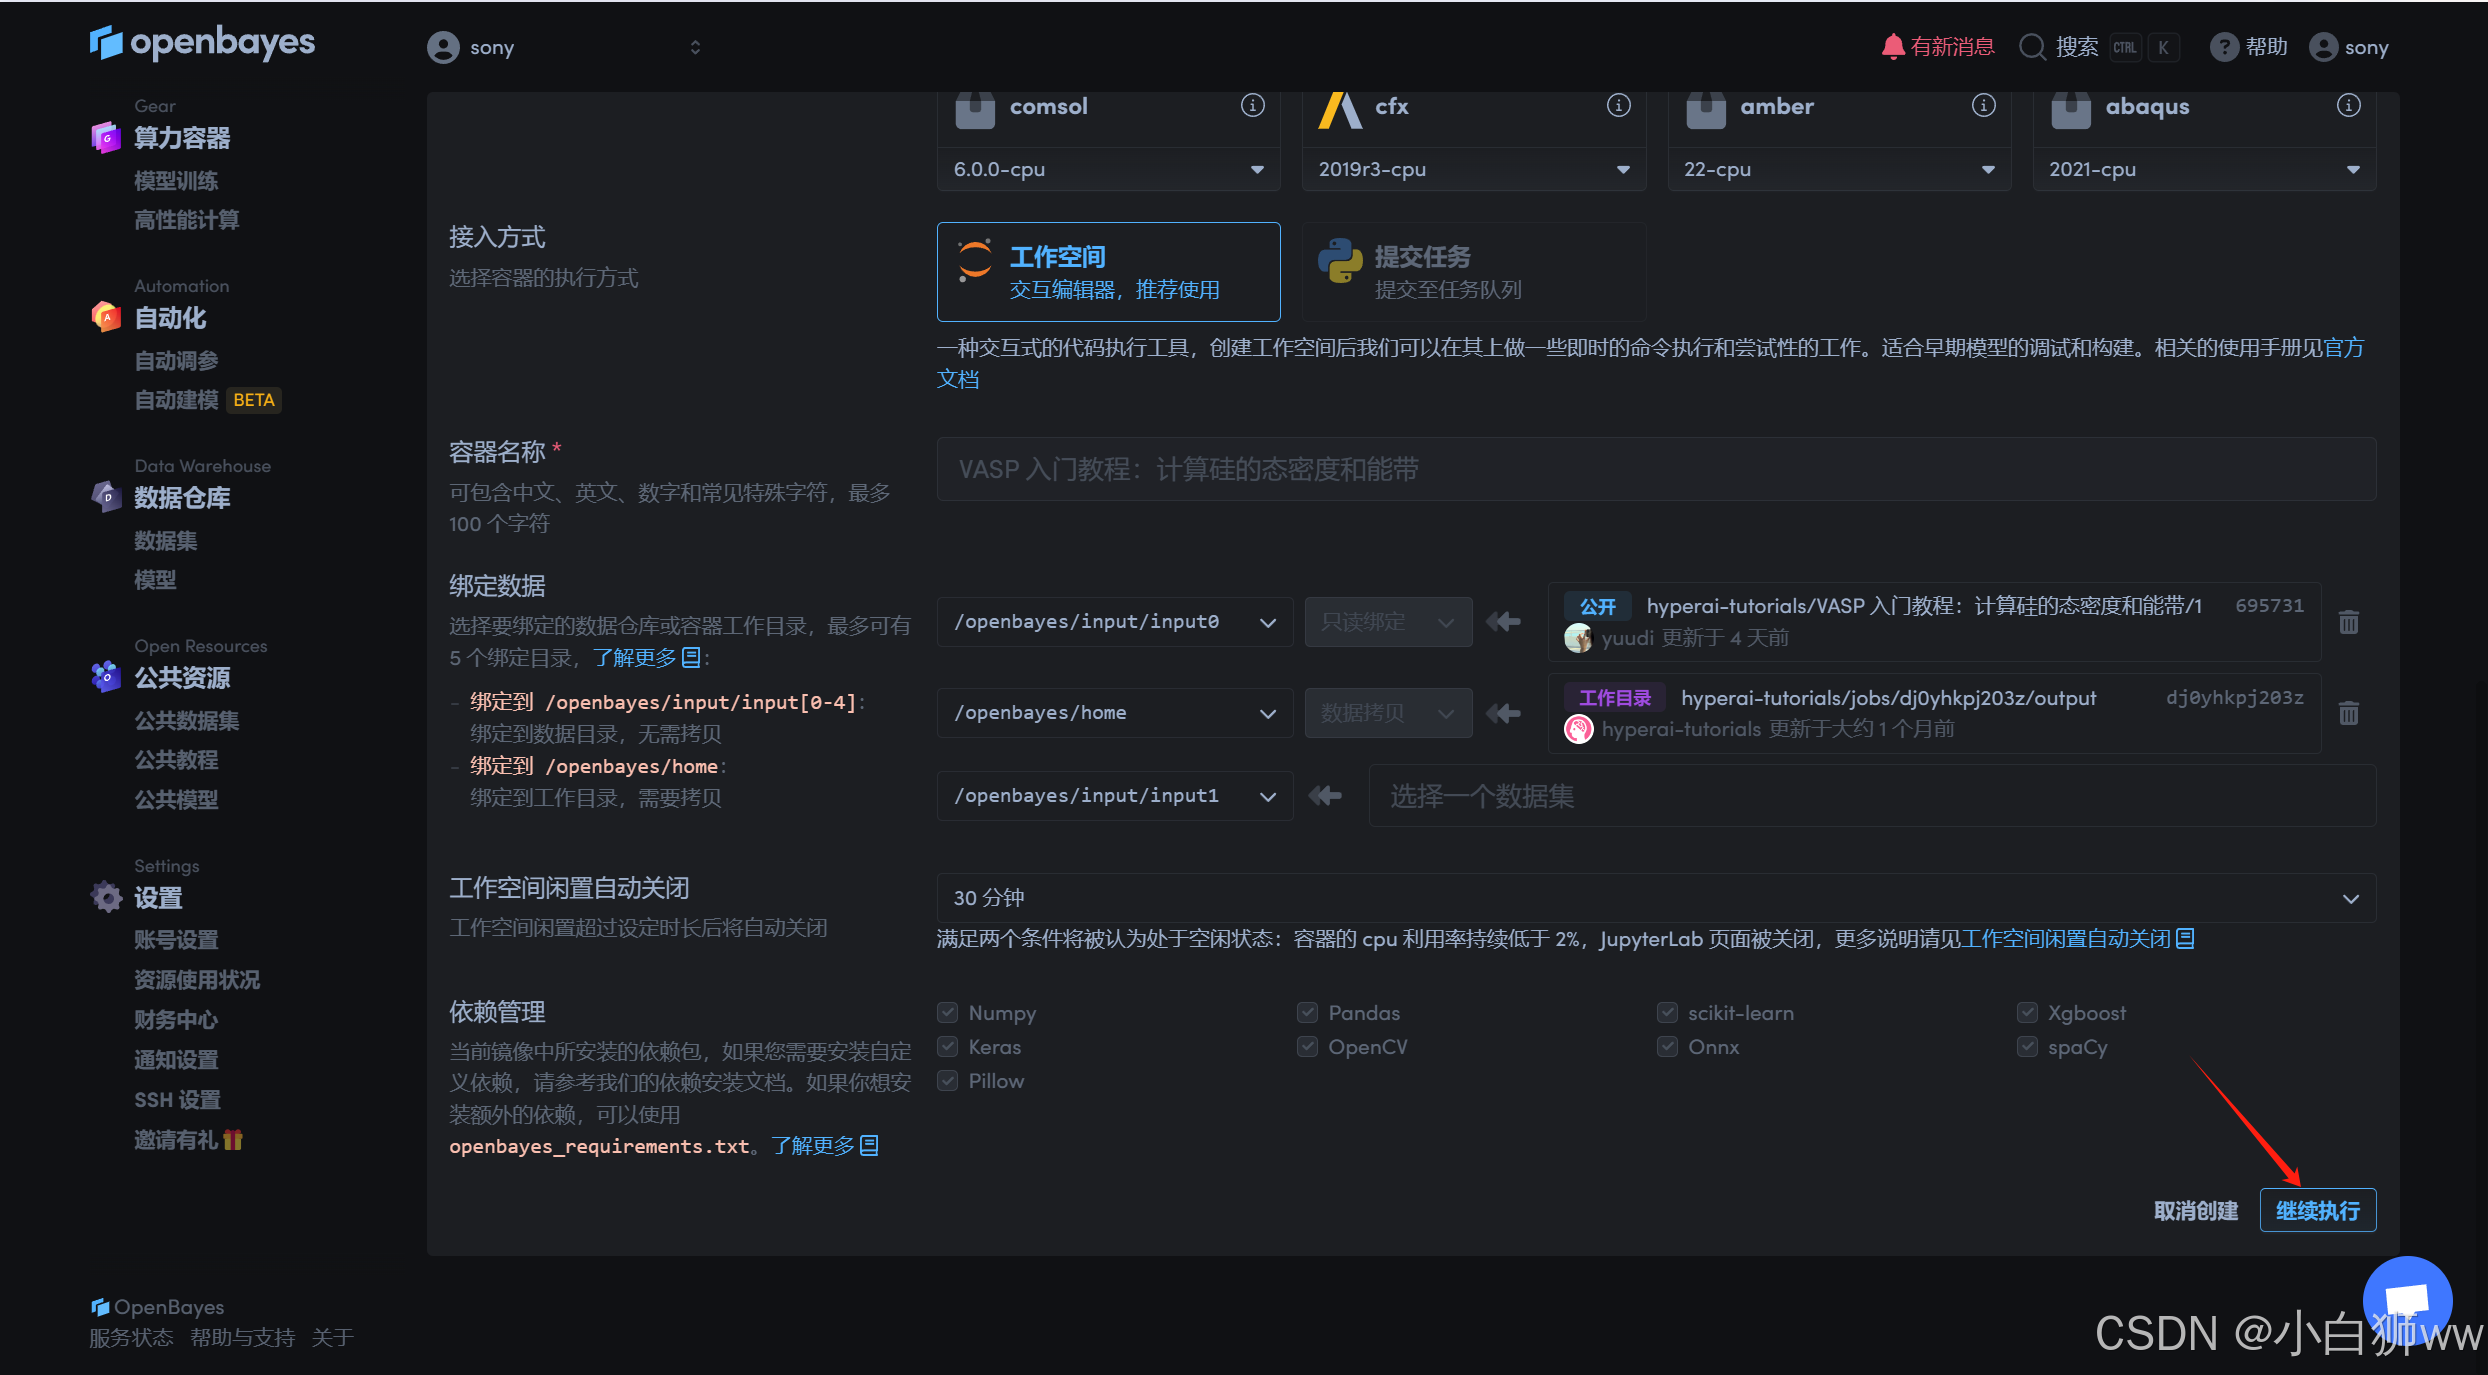The image size is (2488, 1375).
Task: Click the comsol info icon
Action: click(1252, 105)
